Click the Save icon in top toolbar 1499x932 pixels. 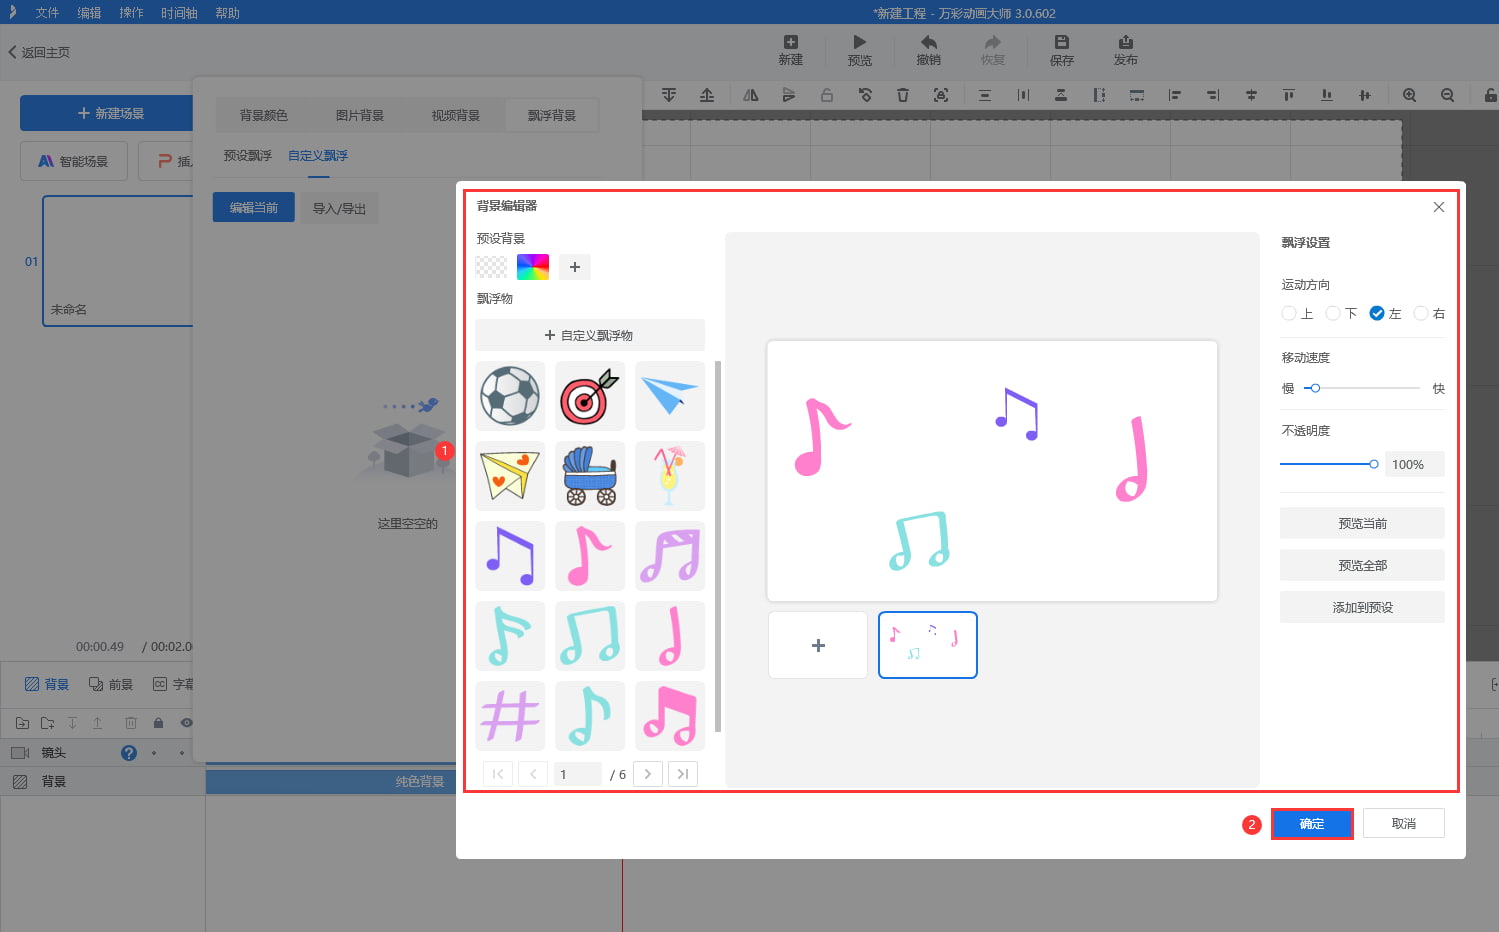1061,50
